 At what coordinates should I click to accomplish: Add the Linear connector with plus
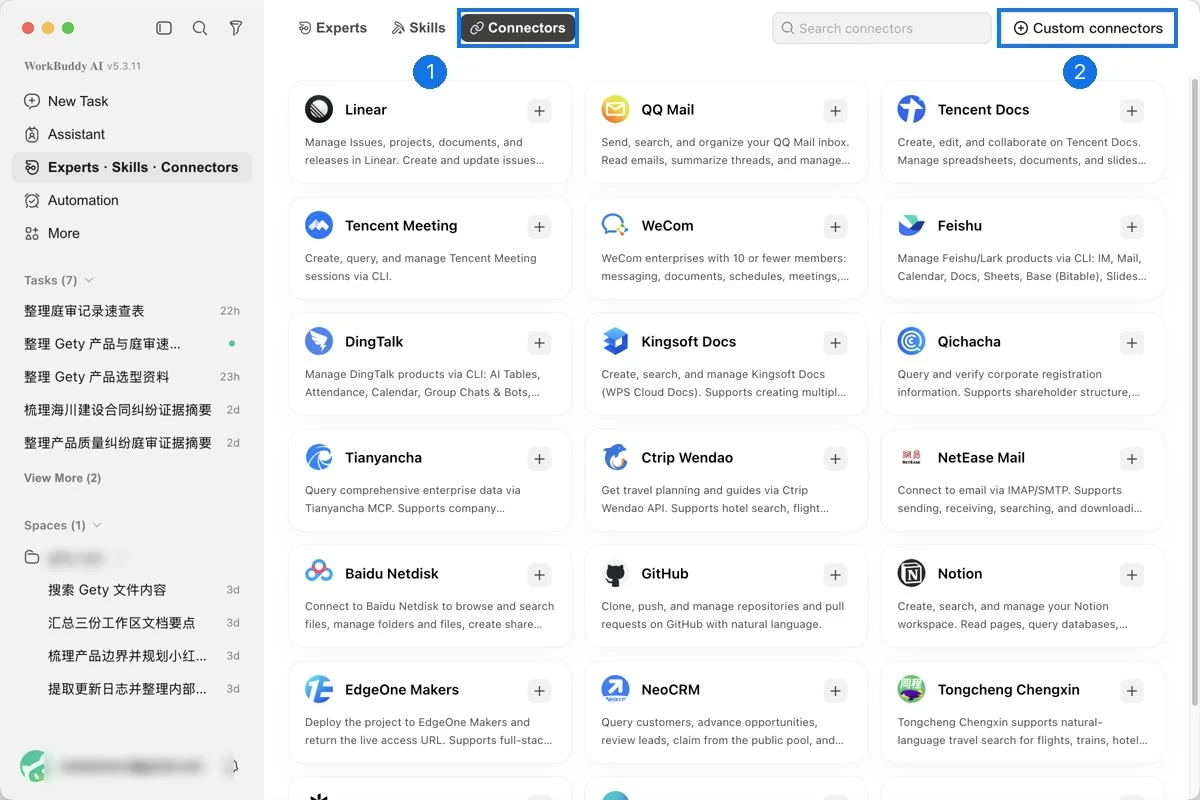click(x=540, y=111)
